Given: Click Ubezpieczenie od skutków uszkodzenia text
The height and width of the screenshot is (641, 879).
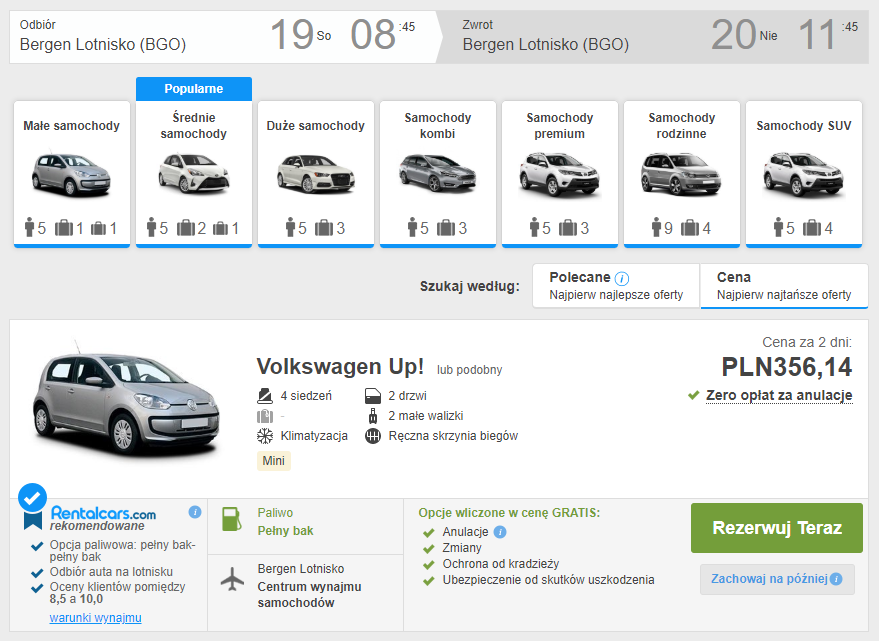Looking at the screenshot, I should click(x=548, y=580).
